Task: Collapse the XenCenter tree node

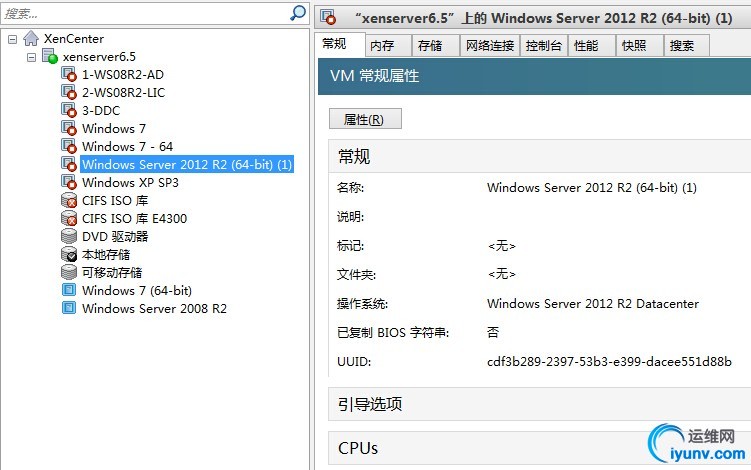Action: click(12, 39)
